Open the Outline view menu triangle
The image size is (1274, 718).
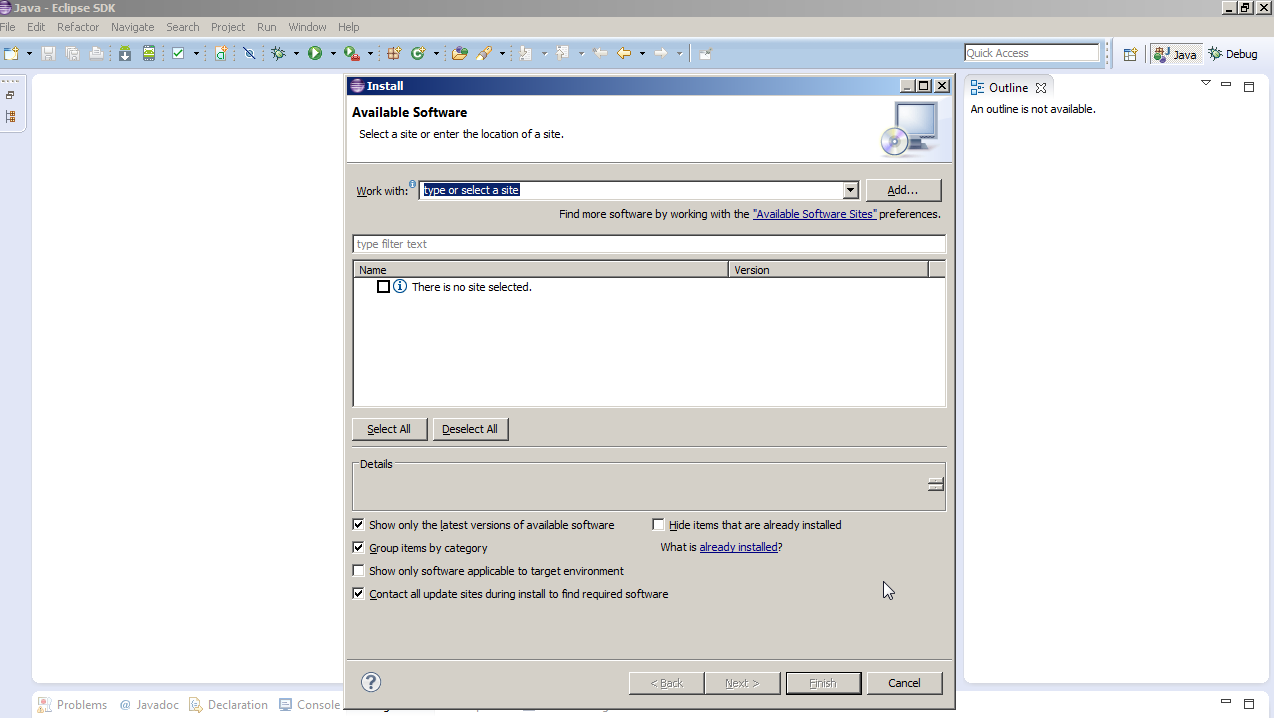pyautogui.click(x=1206, y=83)
